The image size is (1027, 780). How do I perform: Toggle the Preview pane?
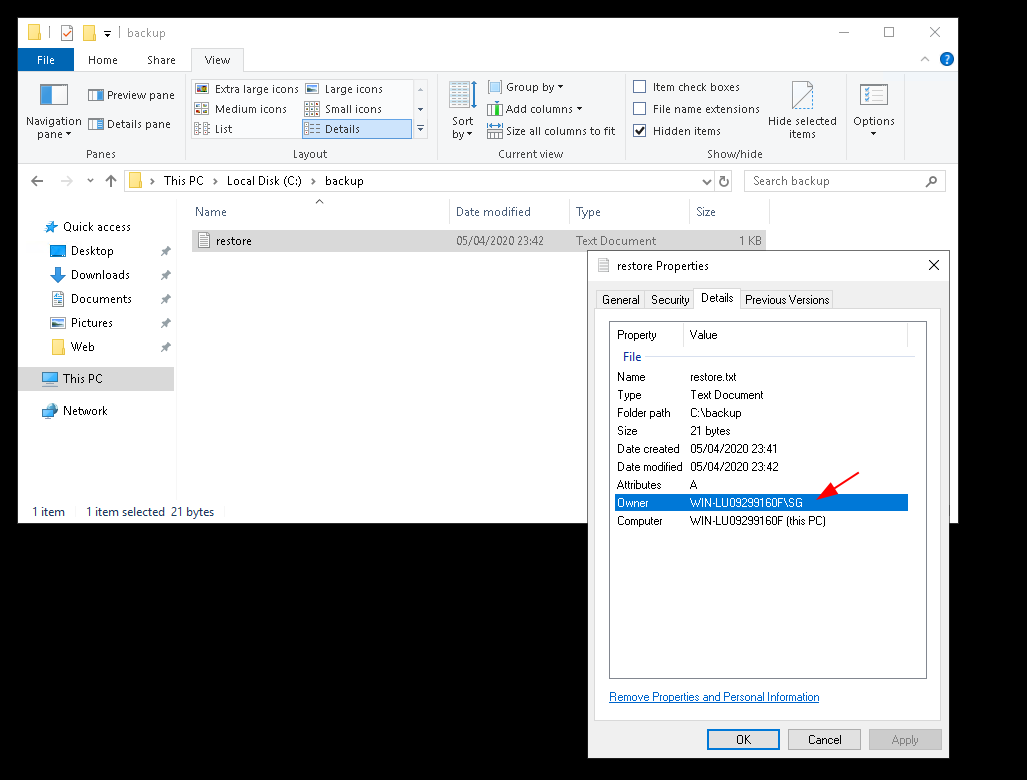(x=131, y=95)
